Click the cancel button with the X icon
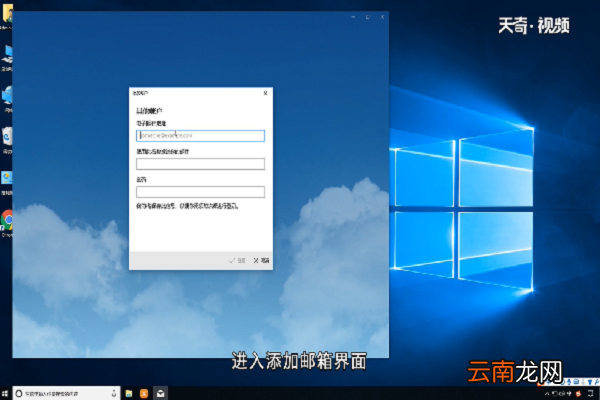Viewport: 600px width, 400px height. [x=261, y=260]
